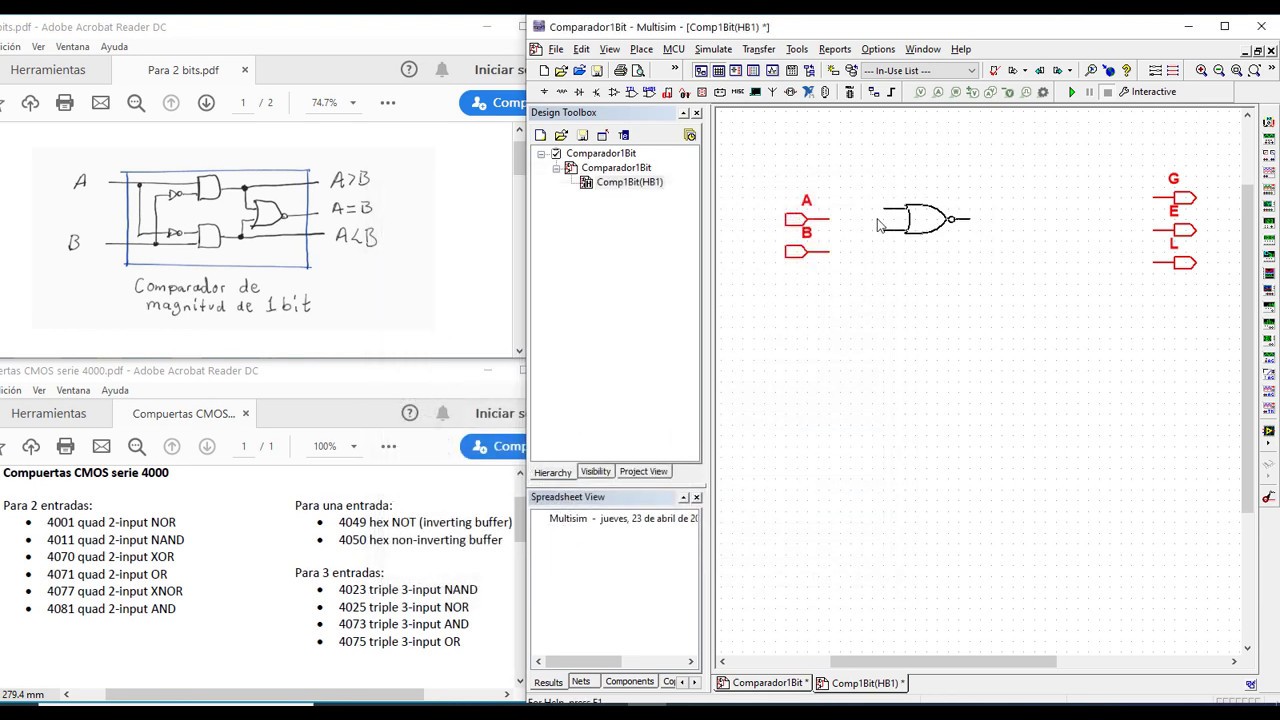The height and width of the screenshot is (720, 1280).
Task: Open more tools ellipsis in Compuertas CMOS PDF
Action: coord(389,446)
